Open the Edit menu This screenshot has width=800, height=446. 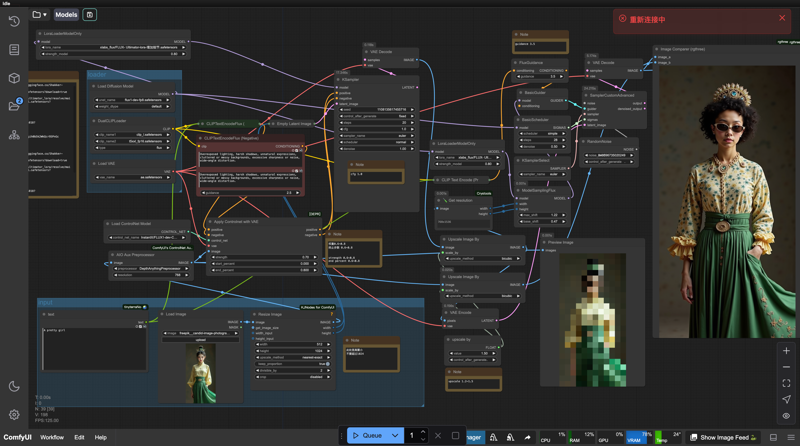pyautogui.click(x=79, y=437)
